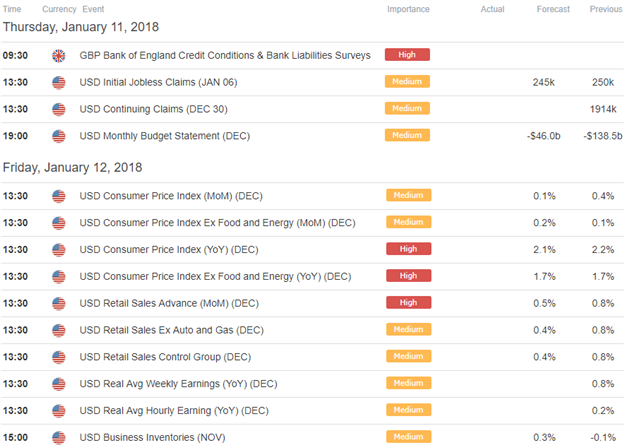Click the High badge for Consumer Price Index (YoY)
The width and height of the screenshot is (624, 447).
(x=408, y=249)
